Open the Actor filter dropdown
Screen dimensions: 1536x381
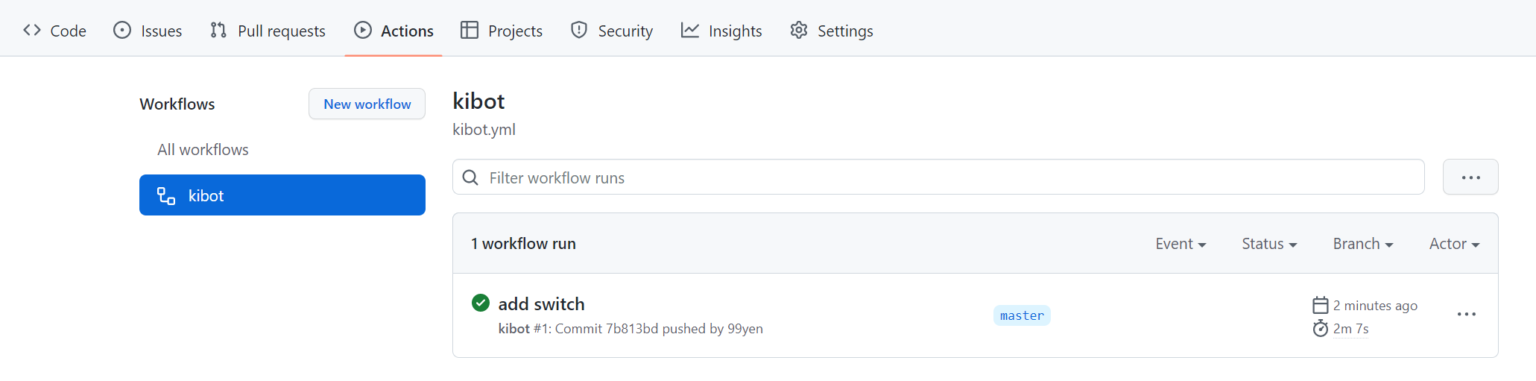point(1454,244)
